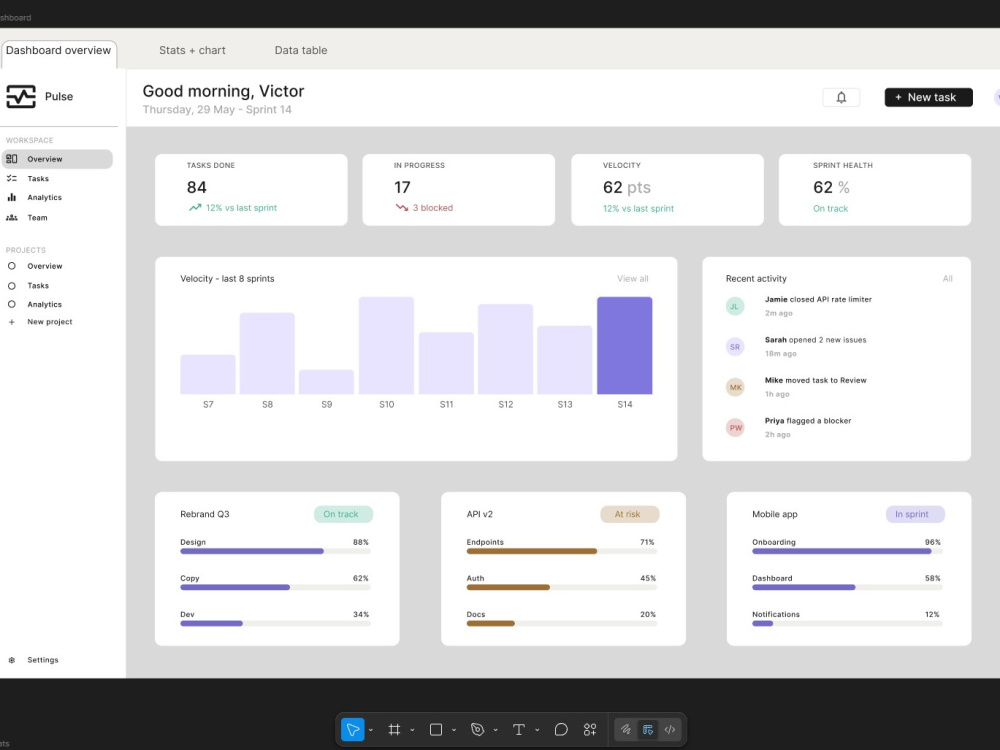The width and height of the screenshot is (1000, 750).
Task: Click the Onboarding progress bar at 96%
Action: (847, 551)
